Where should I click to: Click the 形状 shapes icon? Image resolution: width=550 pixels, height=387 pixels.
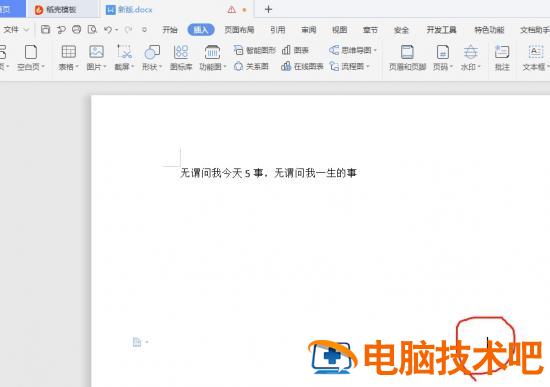(152, 52)
